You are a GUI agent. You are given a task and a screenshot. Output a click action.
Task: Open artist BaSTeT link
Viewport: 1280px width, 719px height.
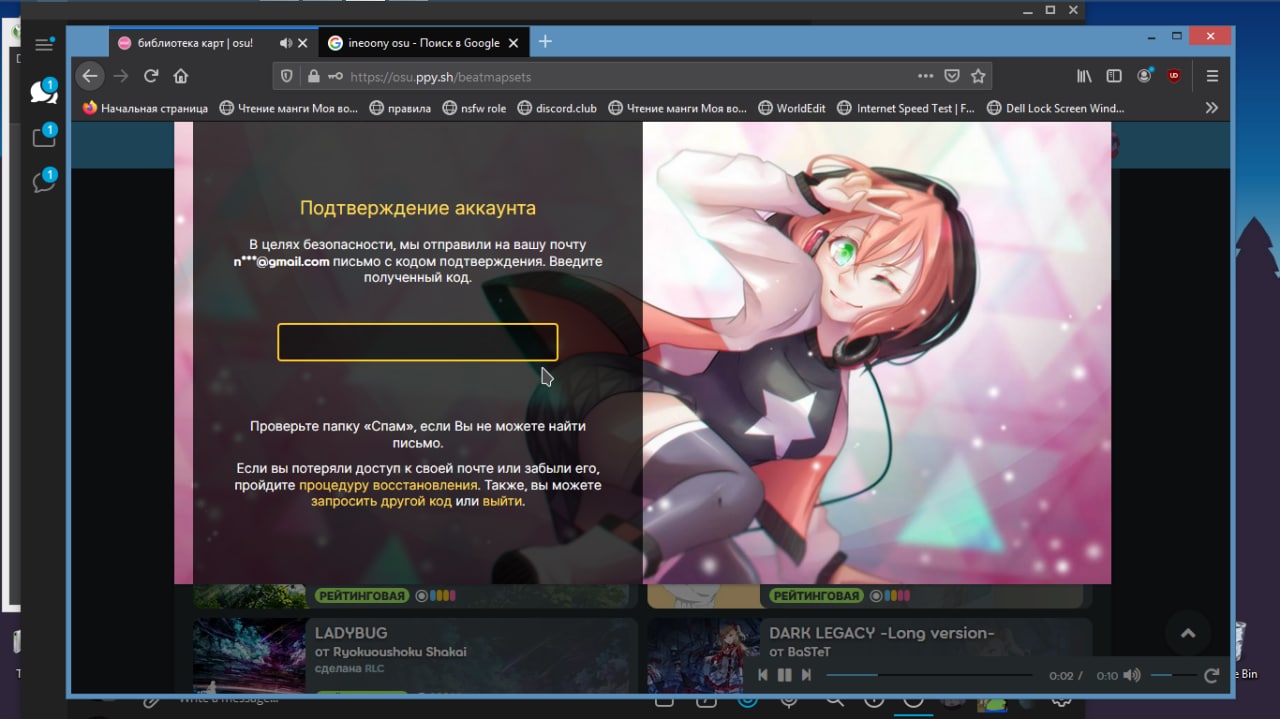pos(811,652)
